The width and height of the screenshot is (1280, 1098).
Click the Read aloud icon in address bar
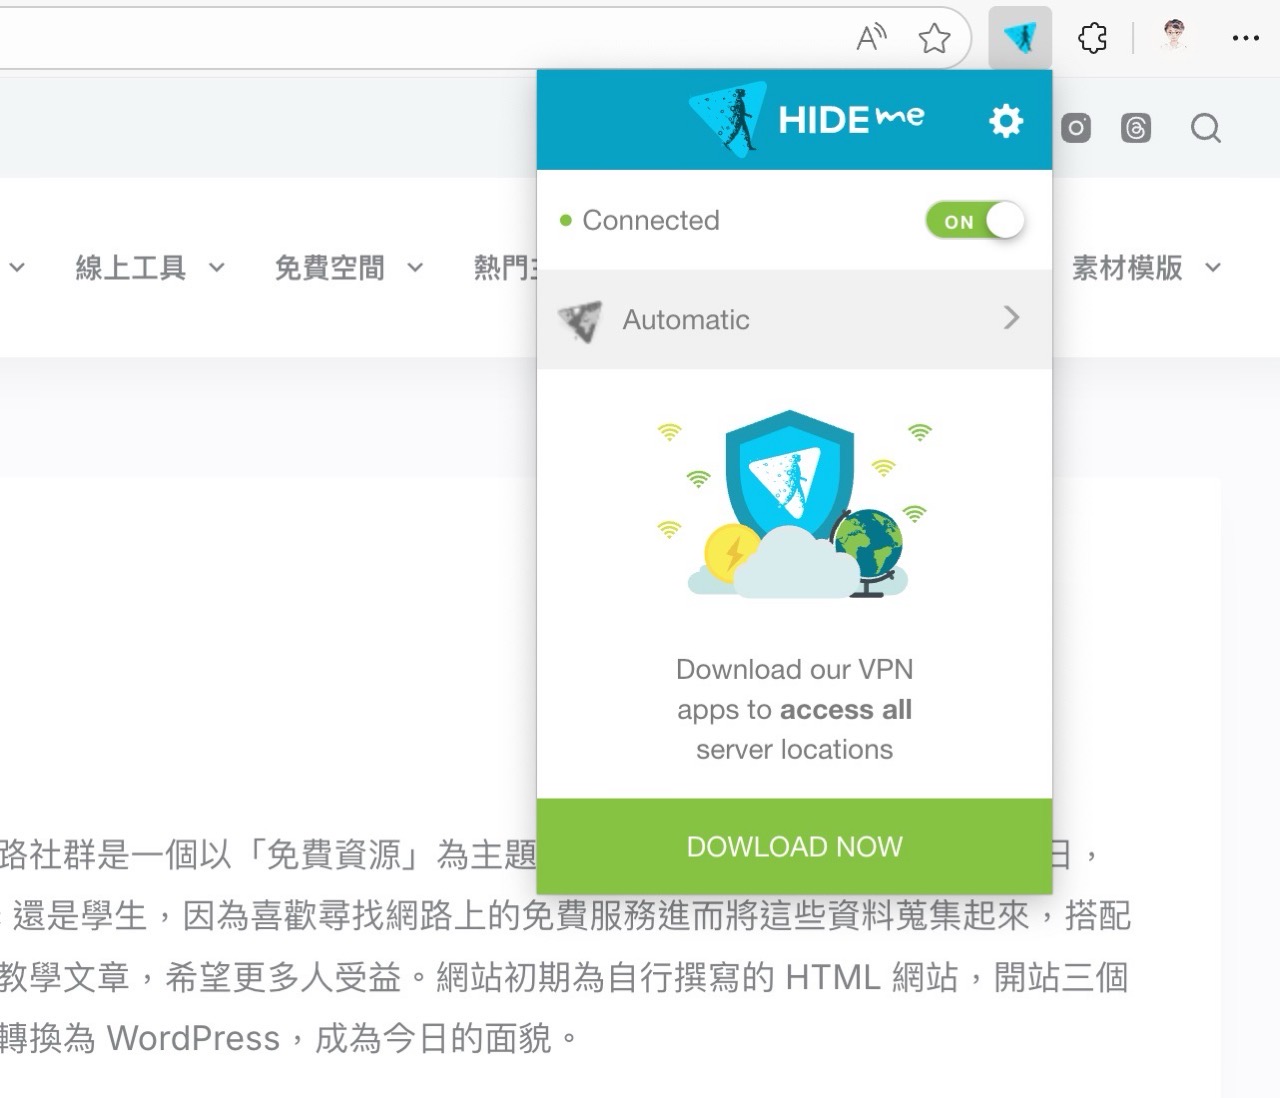[x=869, y=36]
